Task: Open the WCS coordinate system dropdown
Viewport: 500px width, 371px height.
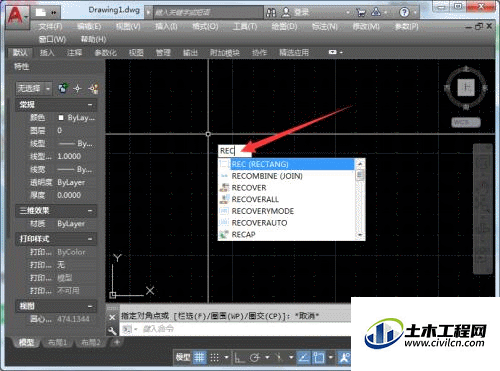Action: click(466, 122)
